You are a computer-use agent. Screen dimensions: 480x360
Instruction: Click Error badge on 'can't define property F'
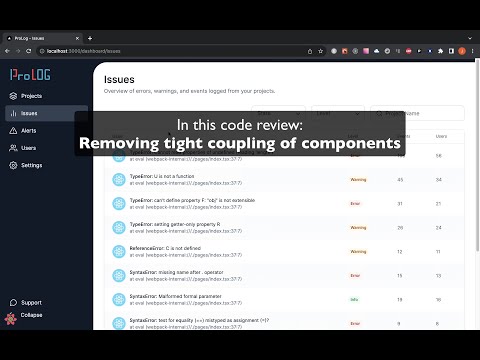coord(355,204)
